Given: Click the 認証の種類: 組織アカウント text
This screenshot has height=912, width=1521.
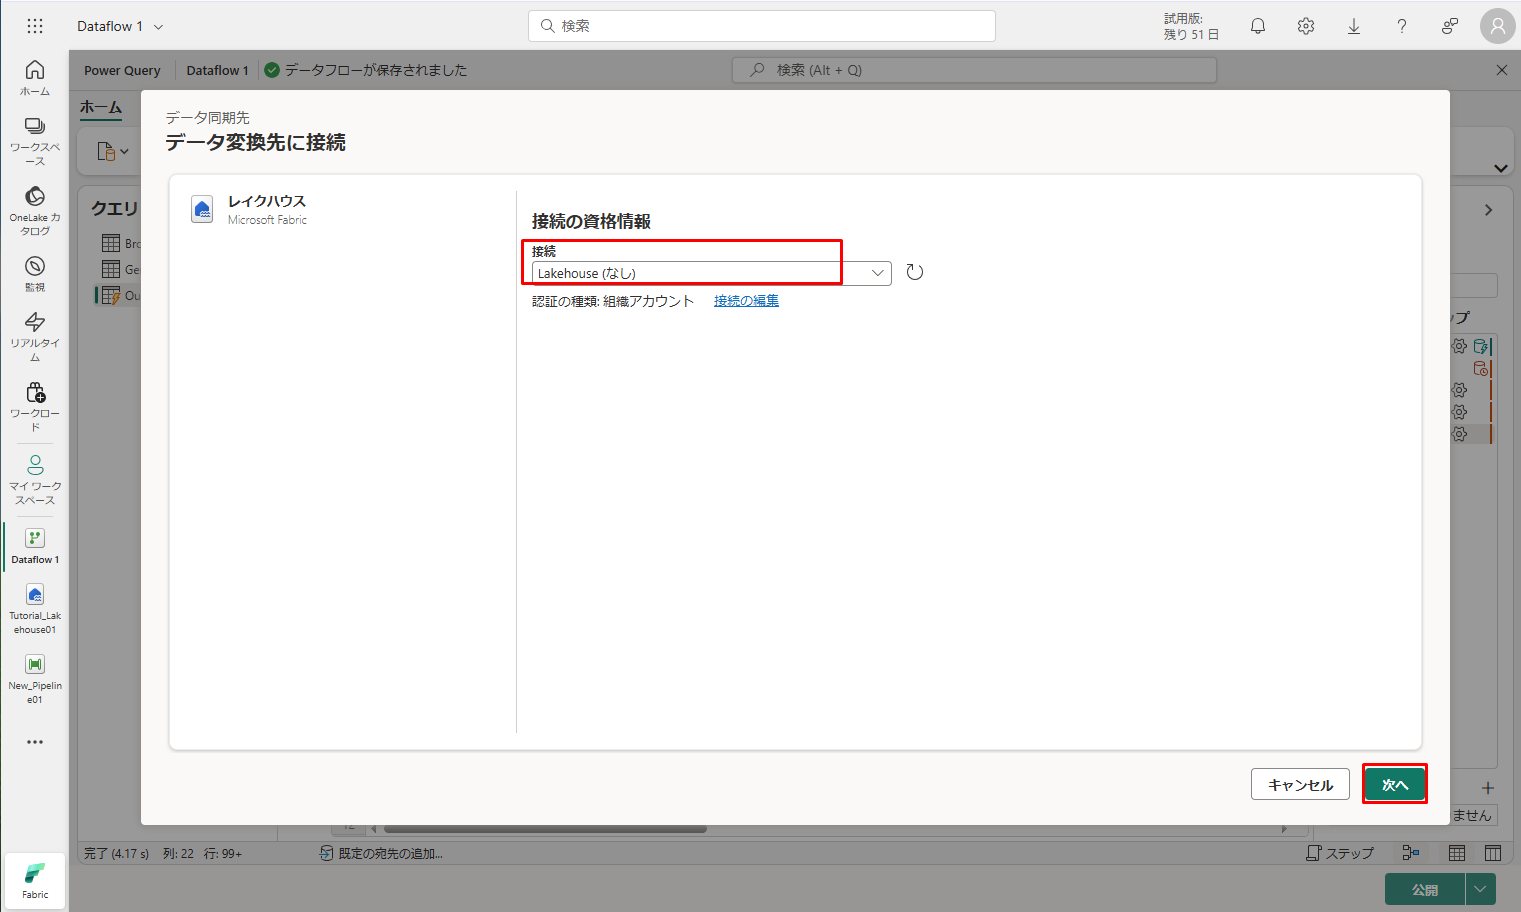Looking at the screenshot, I should tap(613, 301).
